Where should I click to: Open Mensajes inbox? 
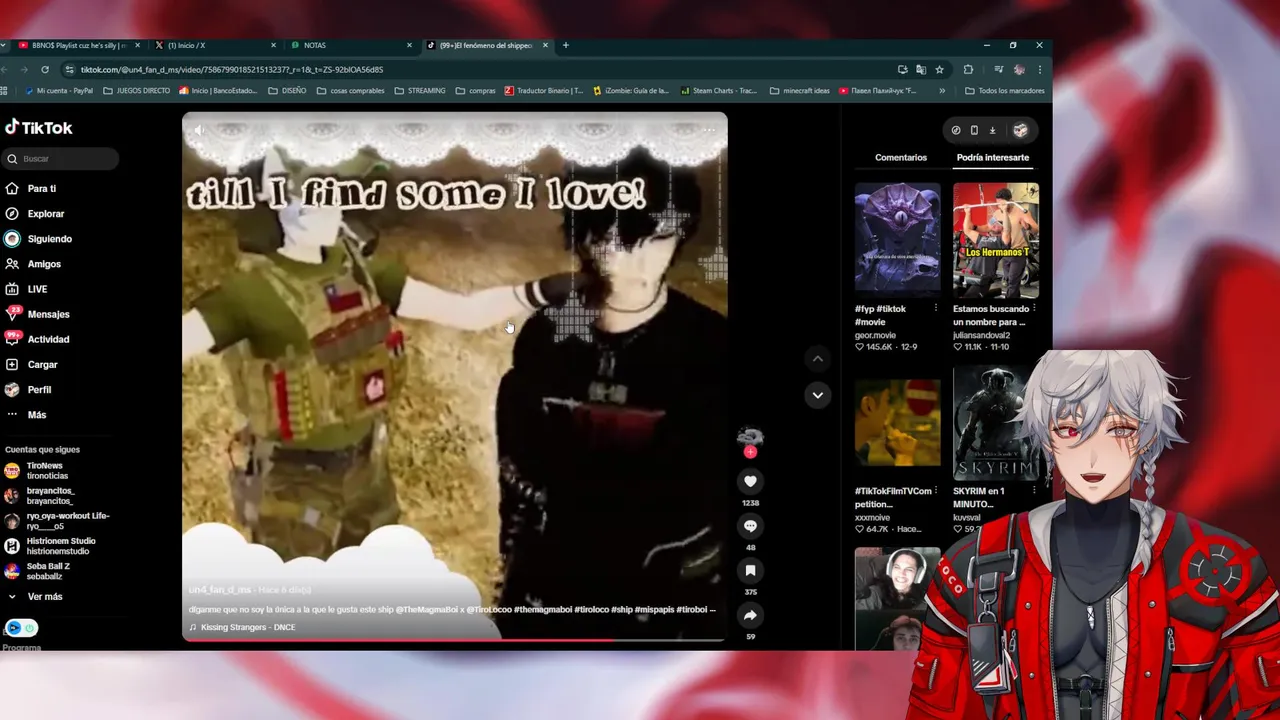37,314
